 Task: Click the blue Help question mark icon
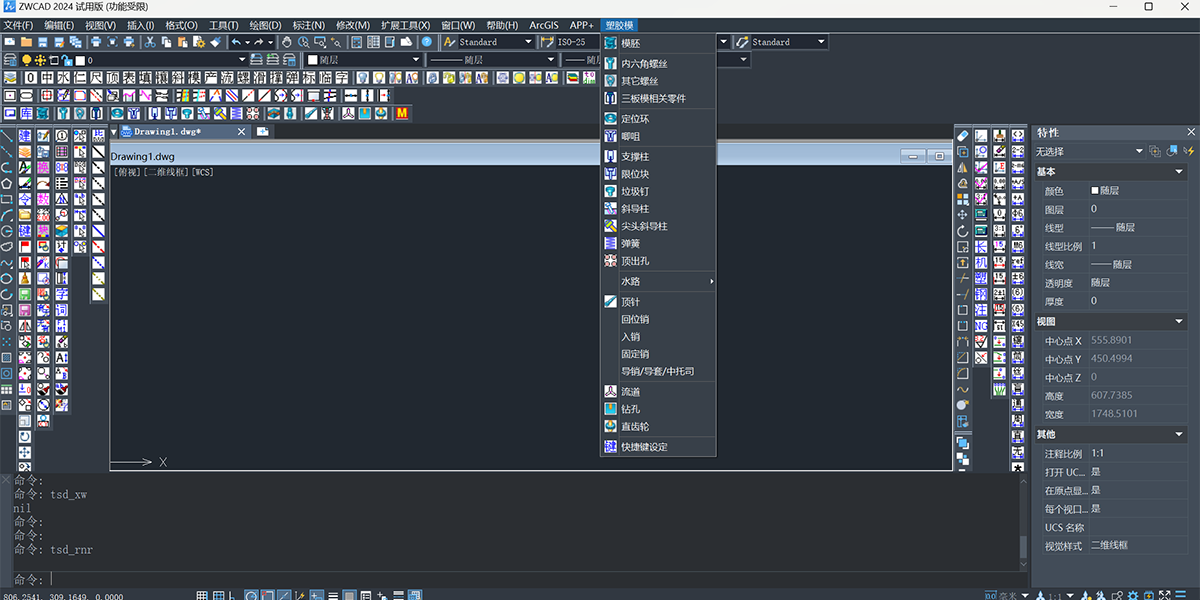[427, 42]
